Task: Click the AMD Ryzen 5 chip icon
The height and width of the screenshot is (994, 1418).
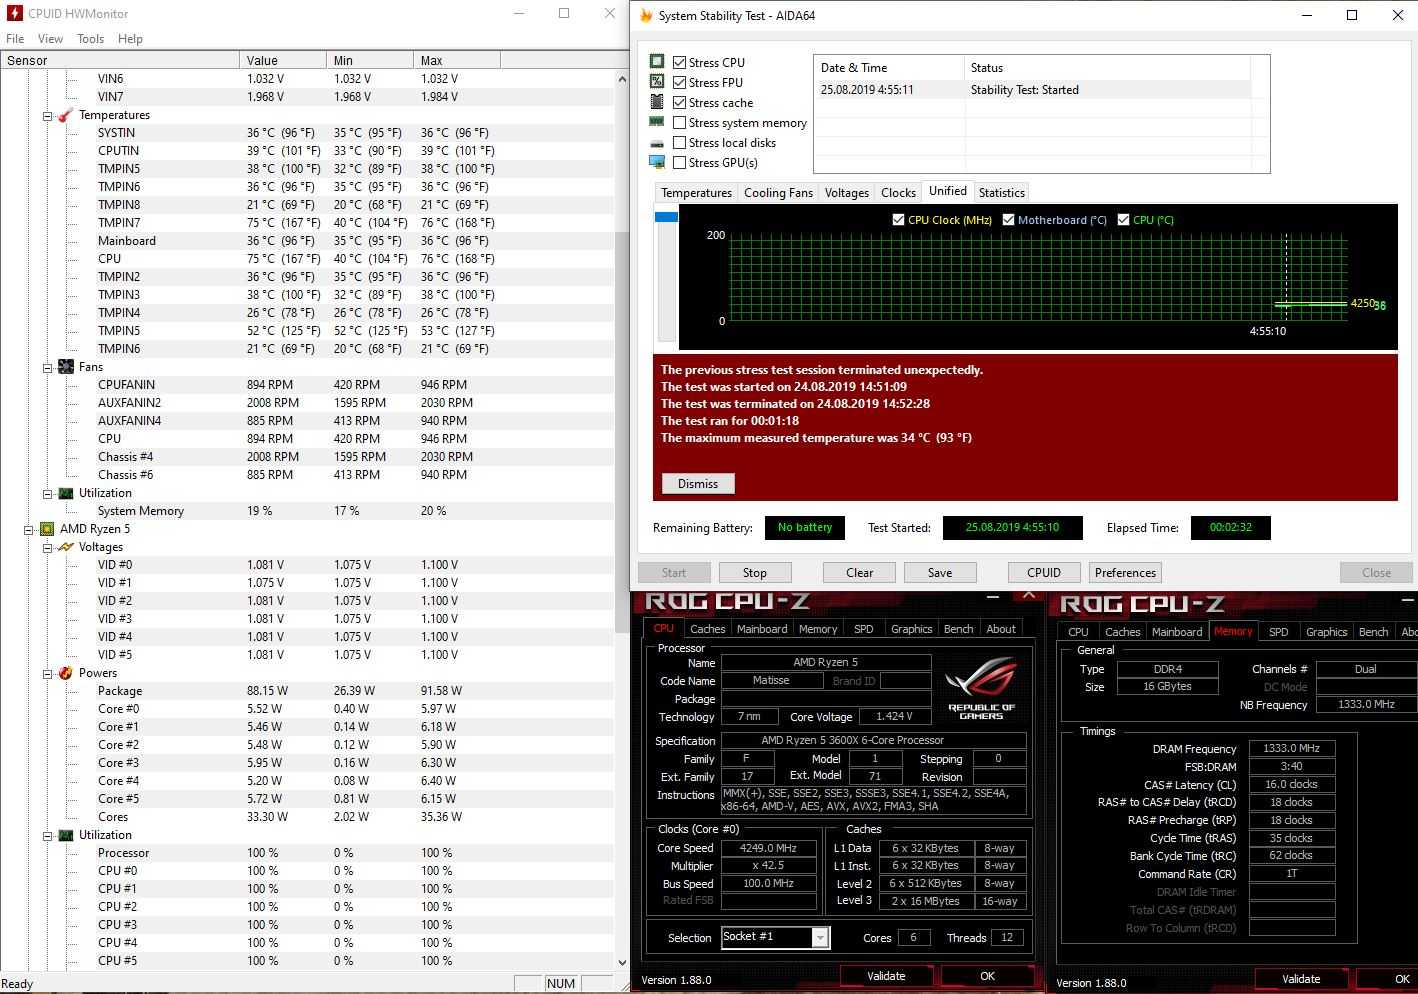Action: [x=46, y=529]
